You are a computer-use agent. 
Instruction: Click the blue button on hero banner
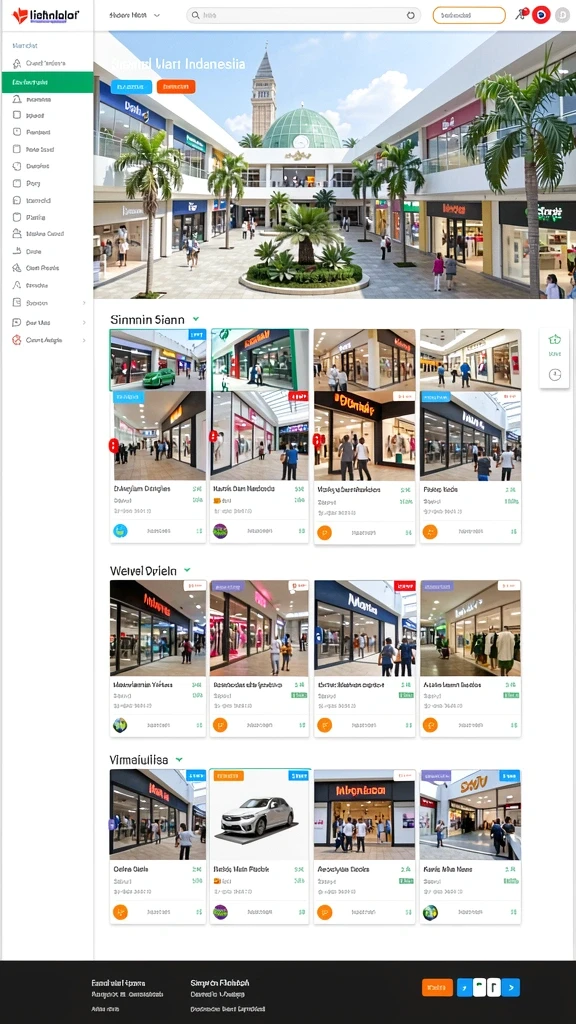pos(131,86)
